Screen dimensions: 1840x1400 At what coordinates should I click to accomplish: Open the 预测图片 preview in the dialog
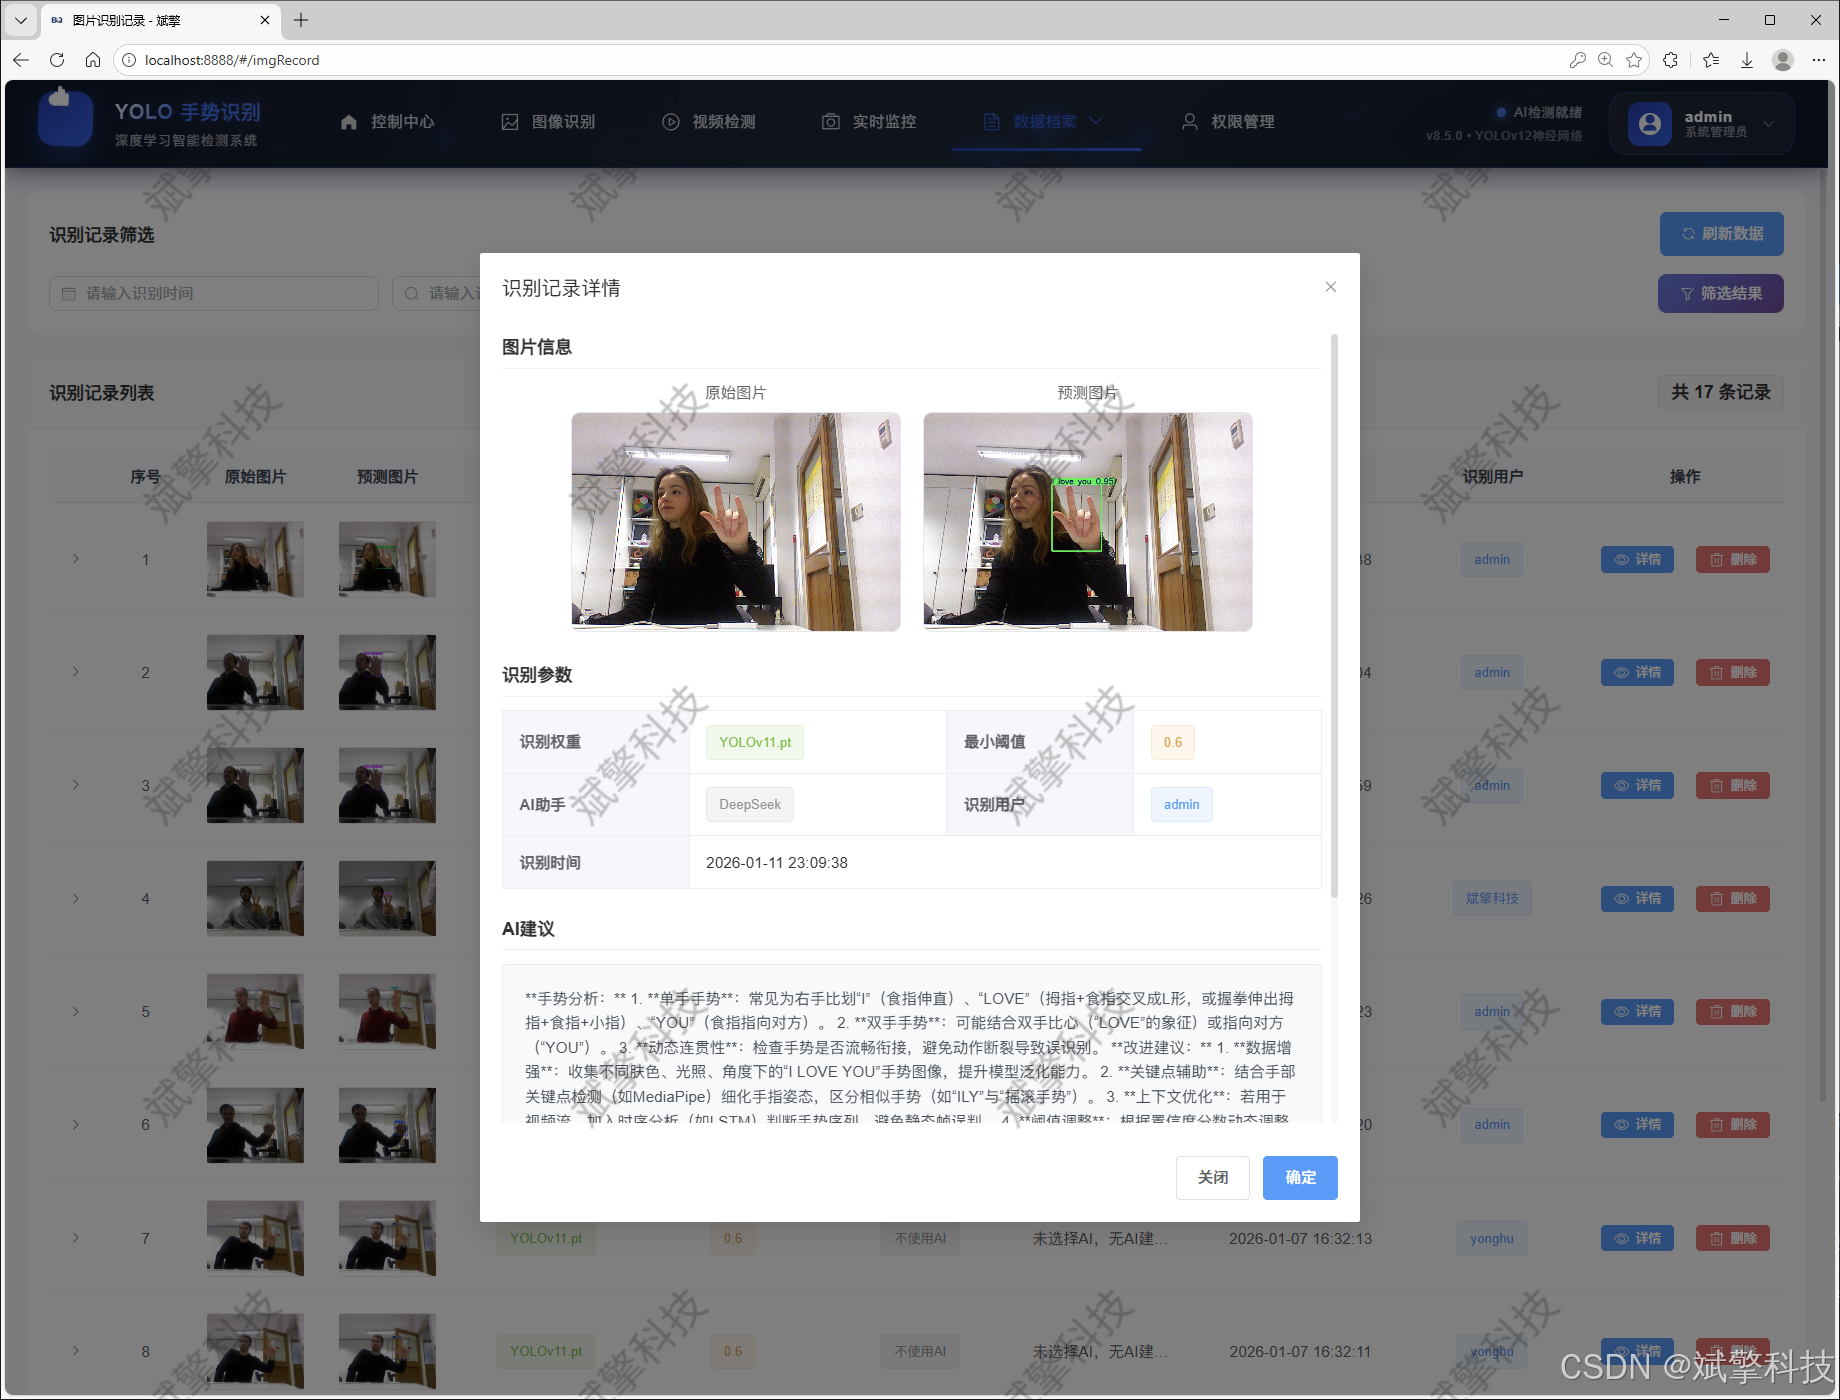pyautogui.click(x=1088, y=522)
